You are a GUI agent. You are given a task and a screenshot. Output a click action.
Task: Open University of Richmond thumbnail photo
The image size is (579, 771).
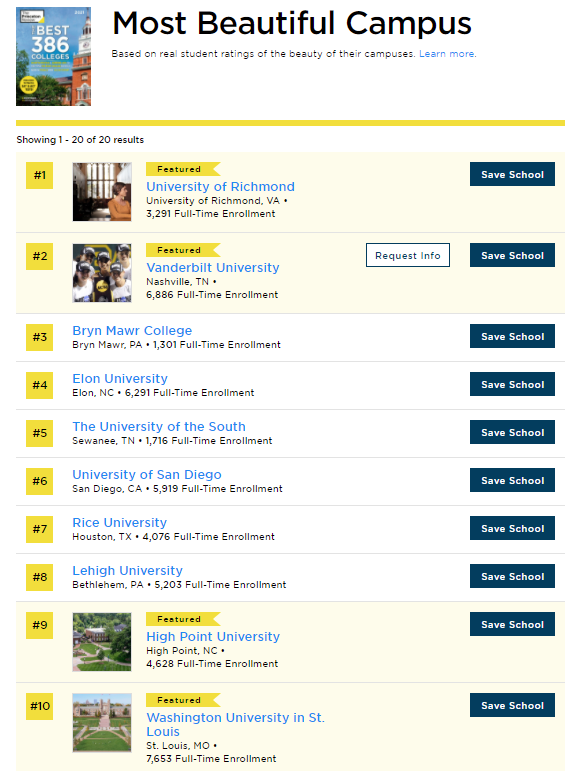coord(102,192)
